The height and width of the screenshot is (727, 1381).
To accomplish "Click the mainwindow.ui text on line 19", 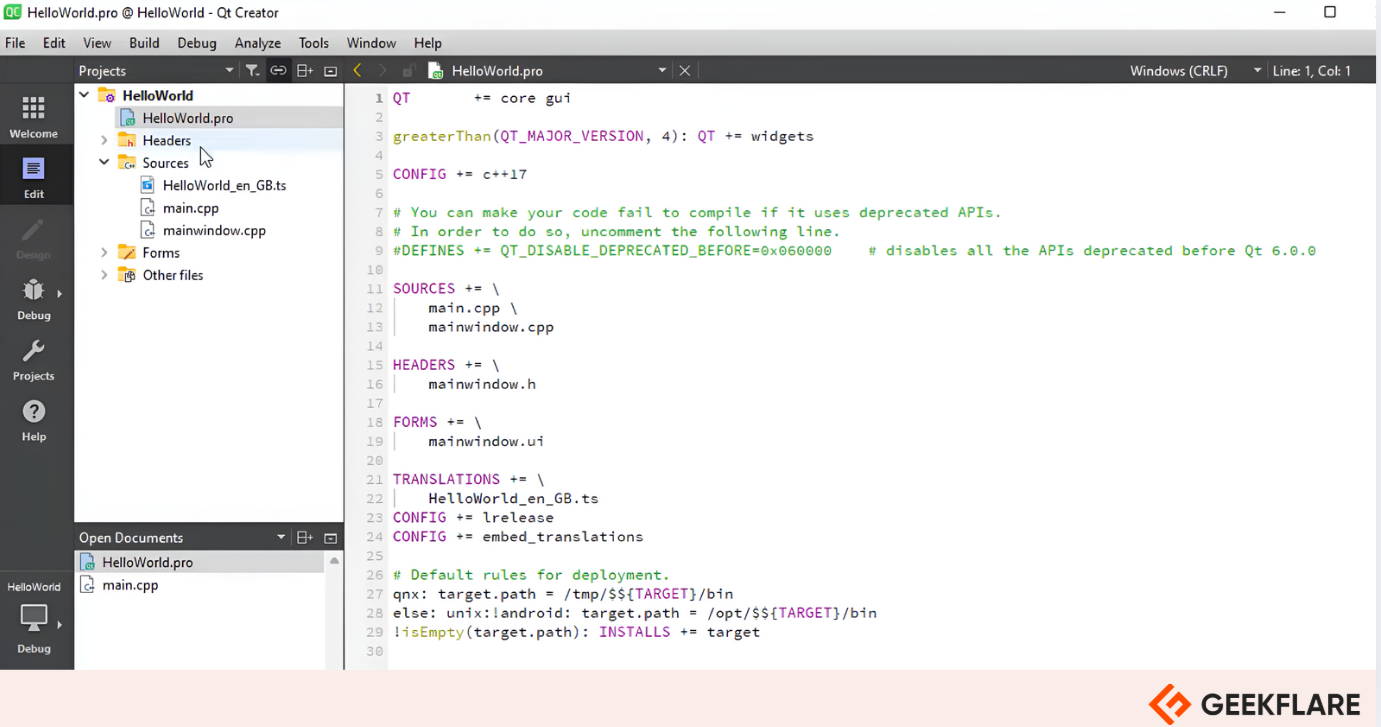I will (x=486, y=441).
